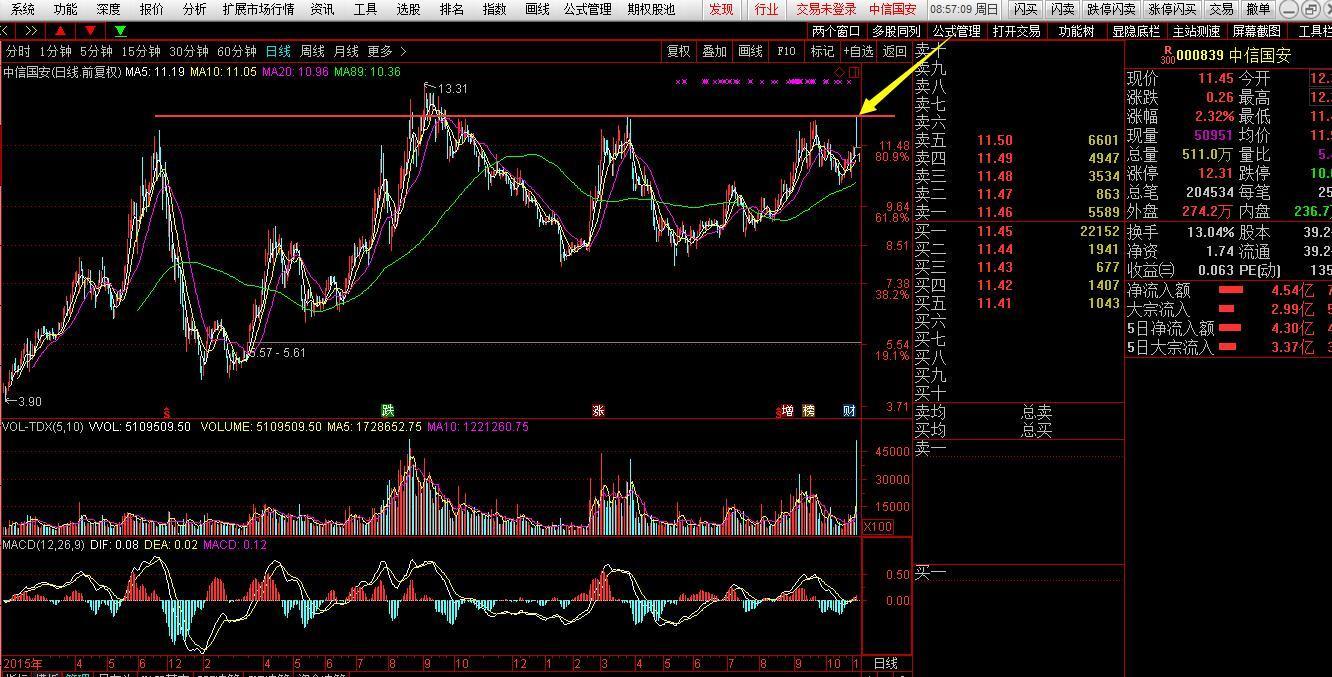
Task: Click the MACD(12,26,9) indicator label
Action: 43,545
